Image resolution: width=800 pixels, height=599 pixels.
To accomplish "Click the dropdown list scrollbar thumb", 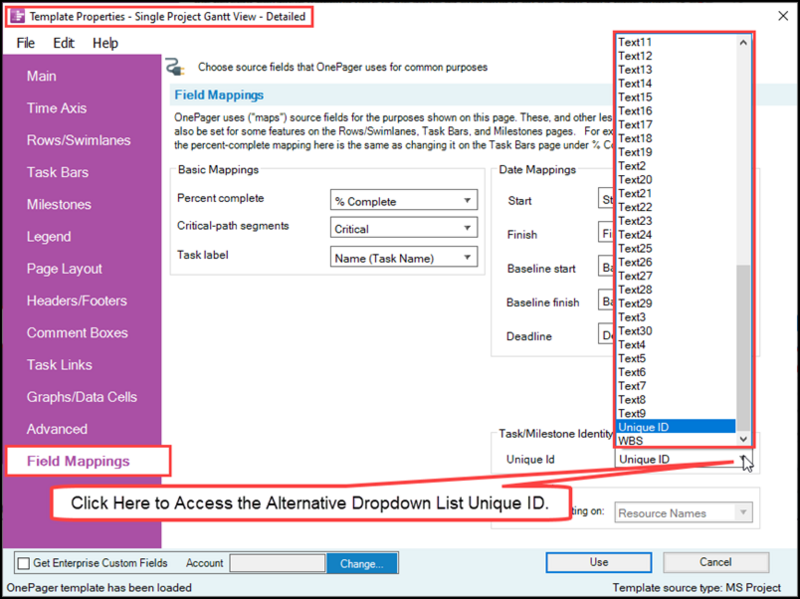I will pos(744,348).
